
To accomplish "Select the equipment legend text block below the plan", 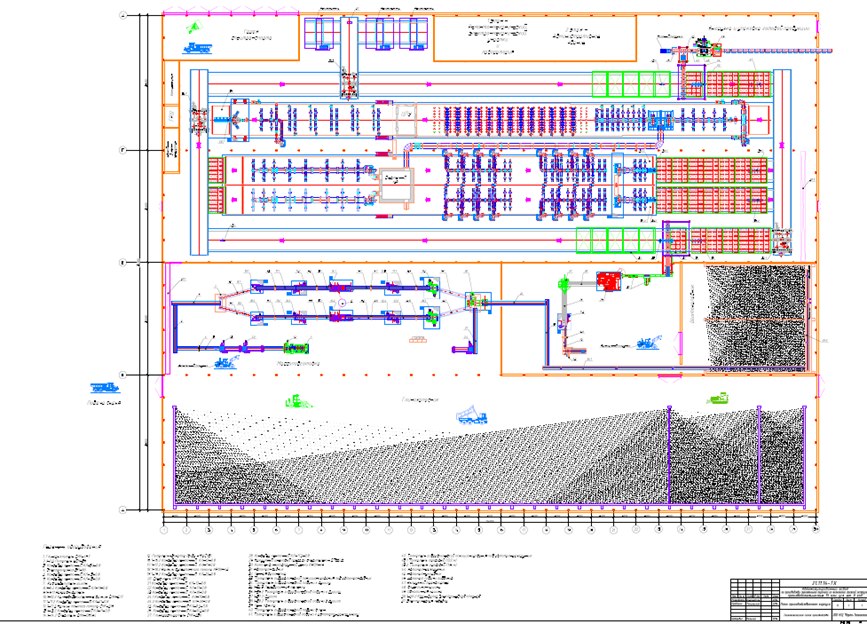I will click(x=288, y=581).
